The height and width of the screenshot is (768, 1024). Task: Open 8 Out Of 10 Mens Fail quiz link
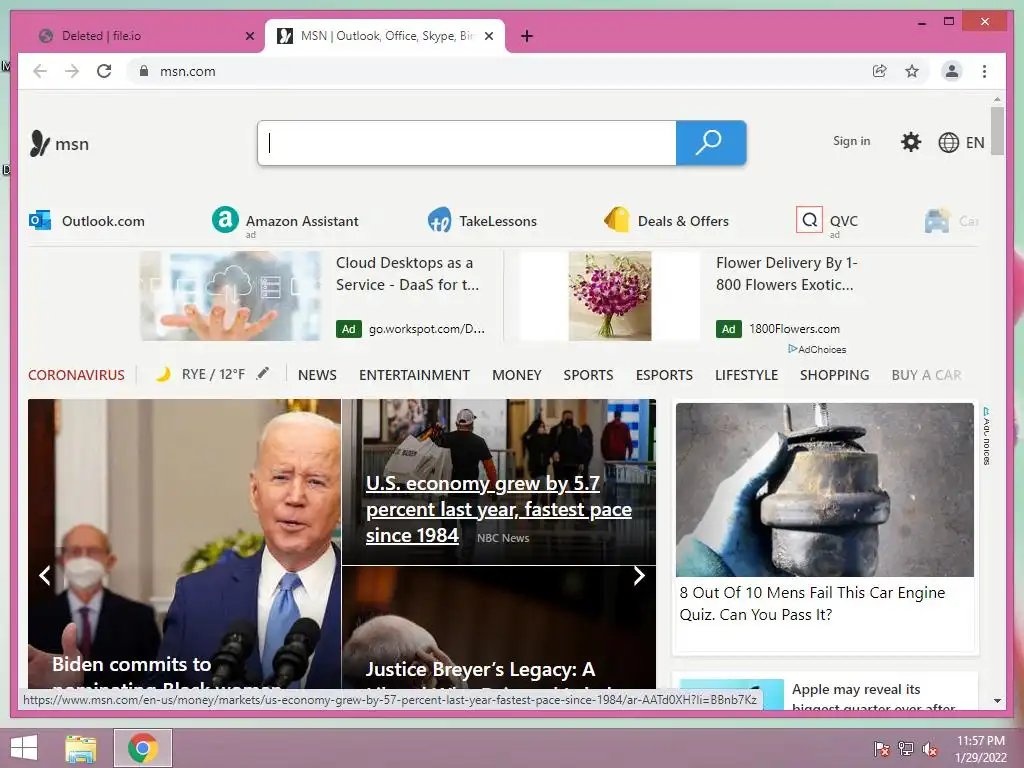[812, 603]
